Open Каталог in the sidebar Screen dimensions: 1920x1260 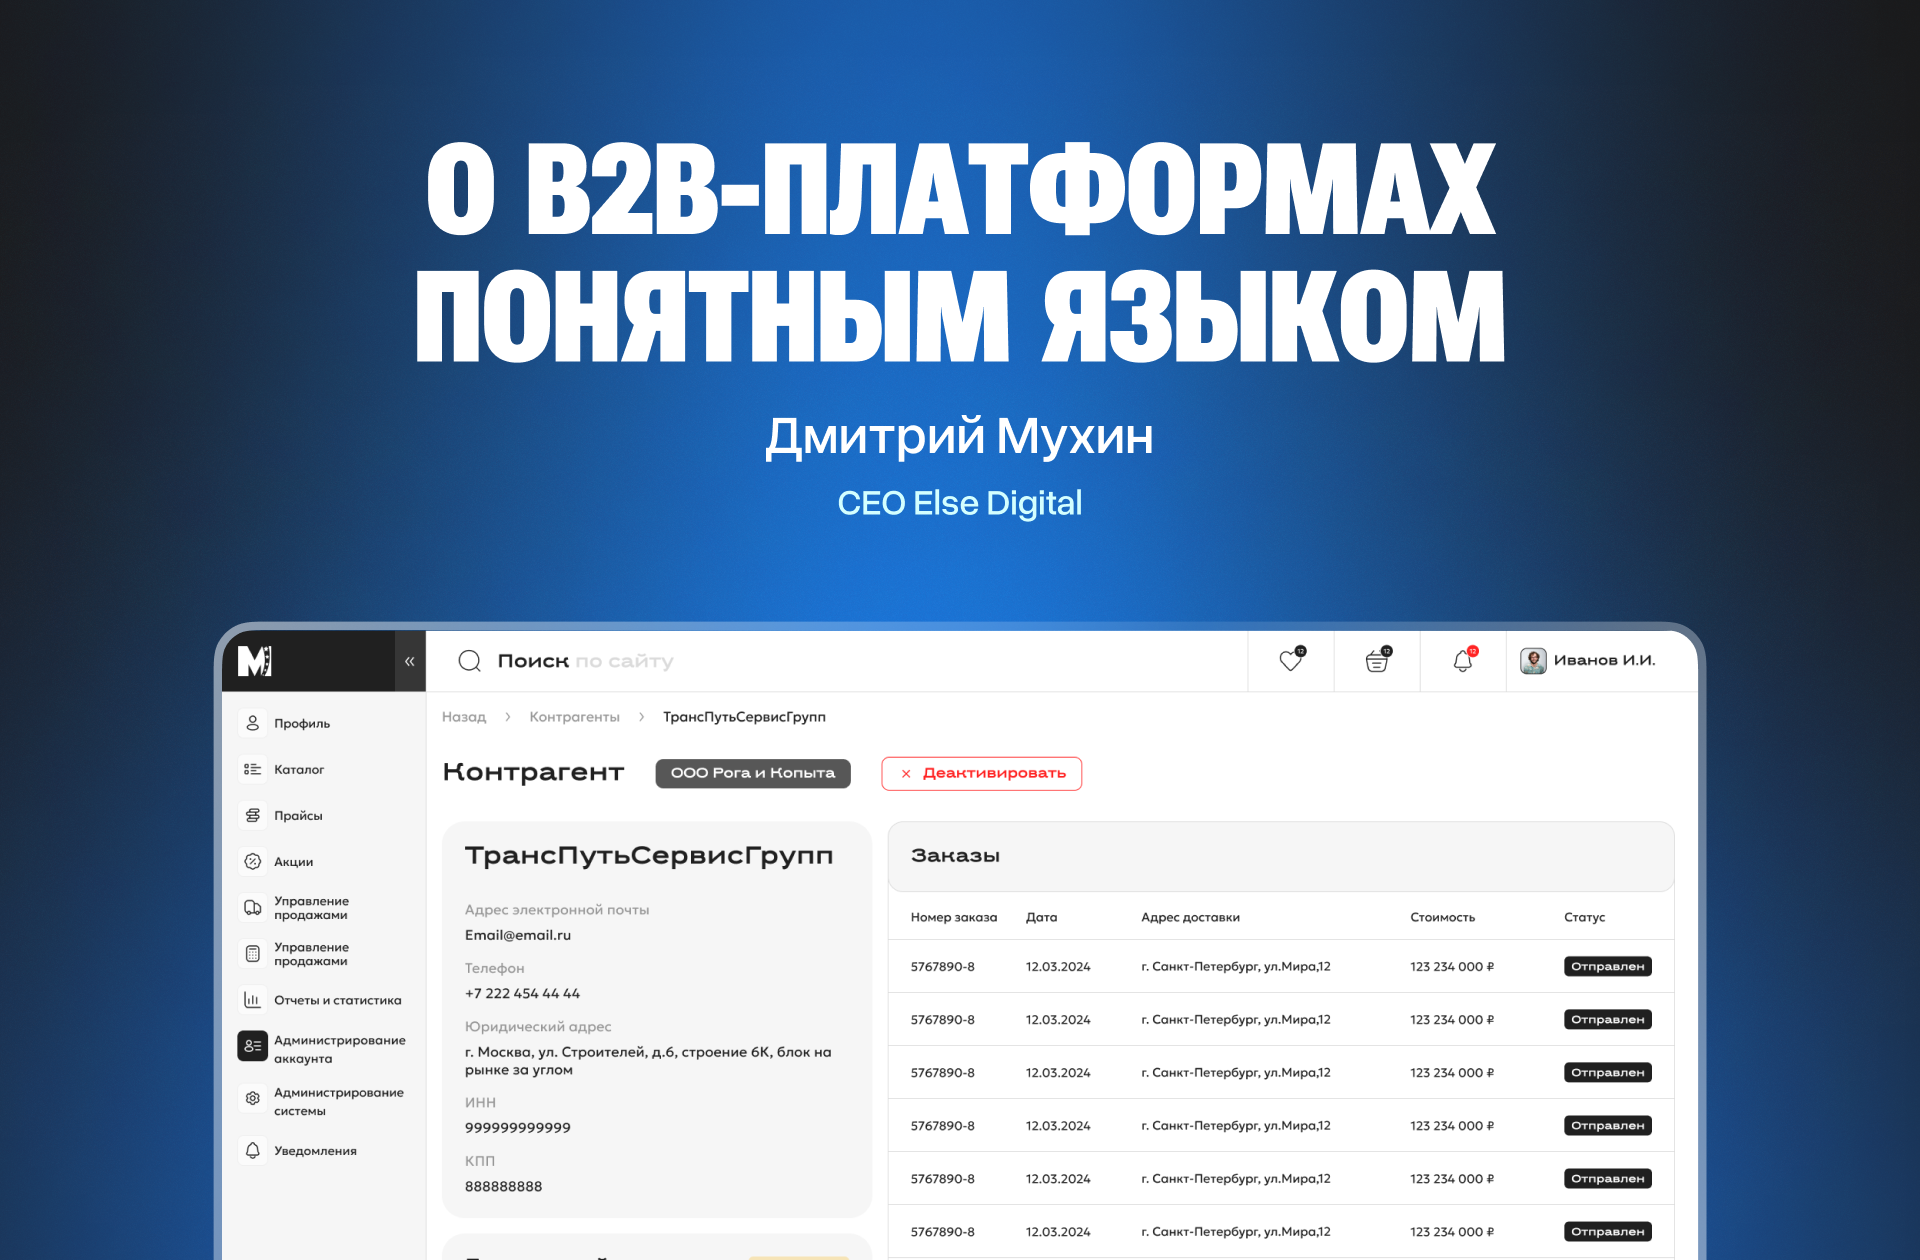click(298, 769)
